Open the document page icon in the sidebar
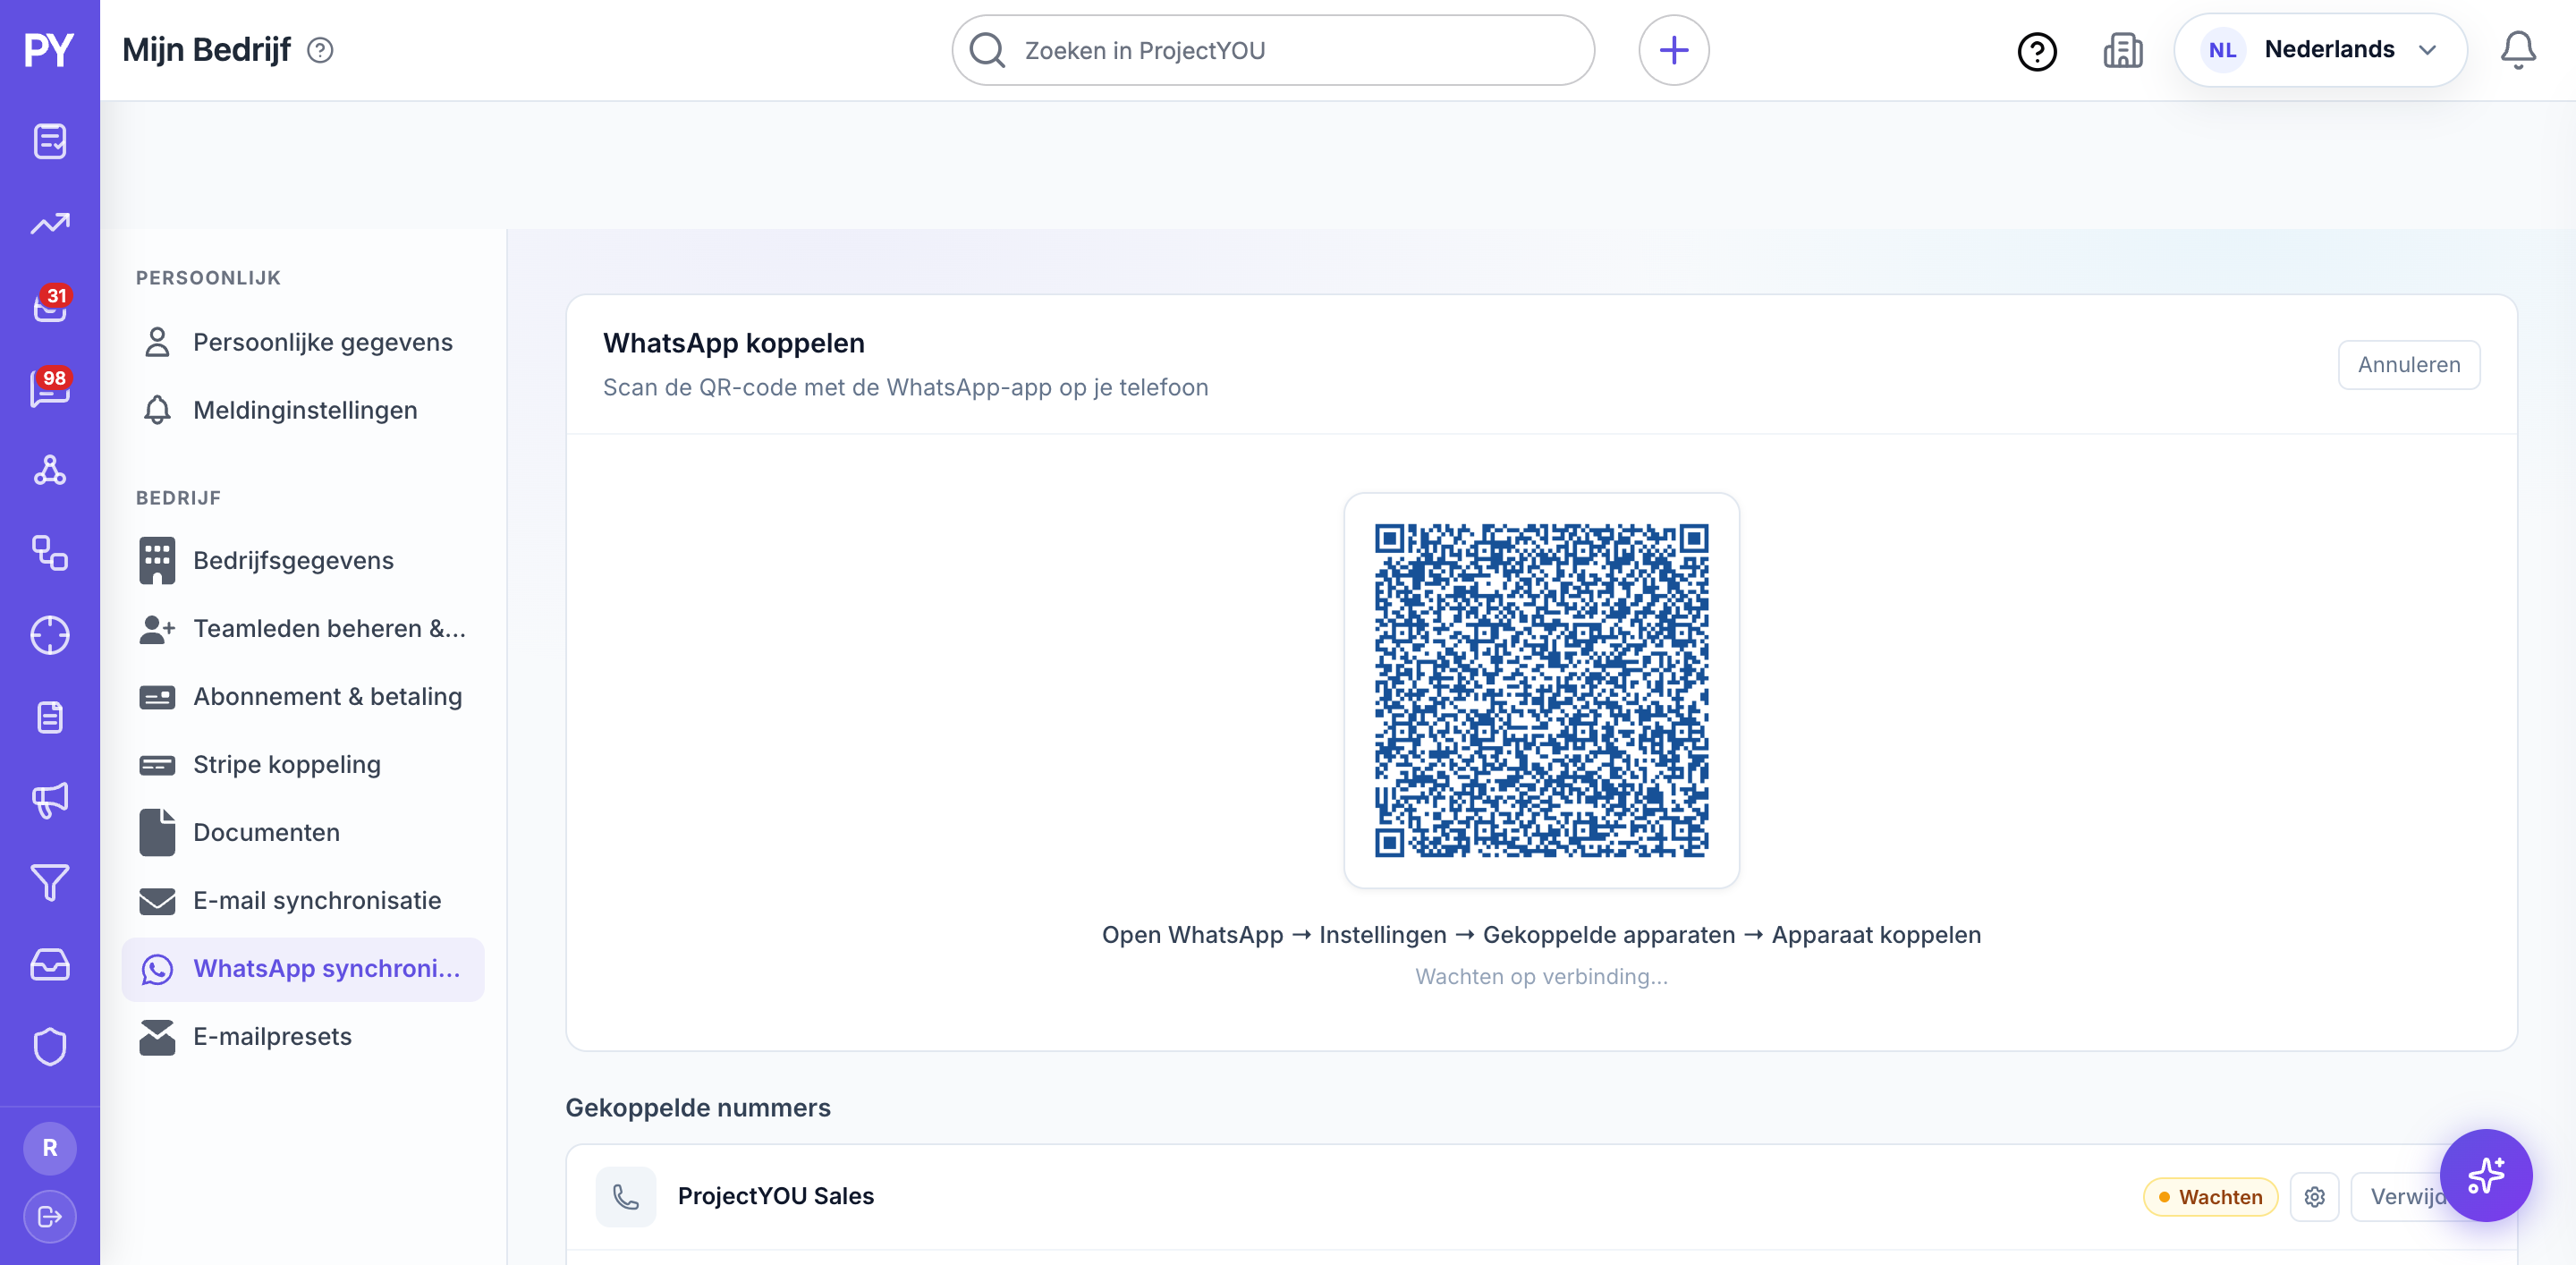This screenshot has width=2576, height=1265. (x=50, y=717)
